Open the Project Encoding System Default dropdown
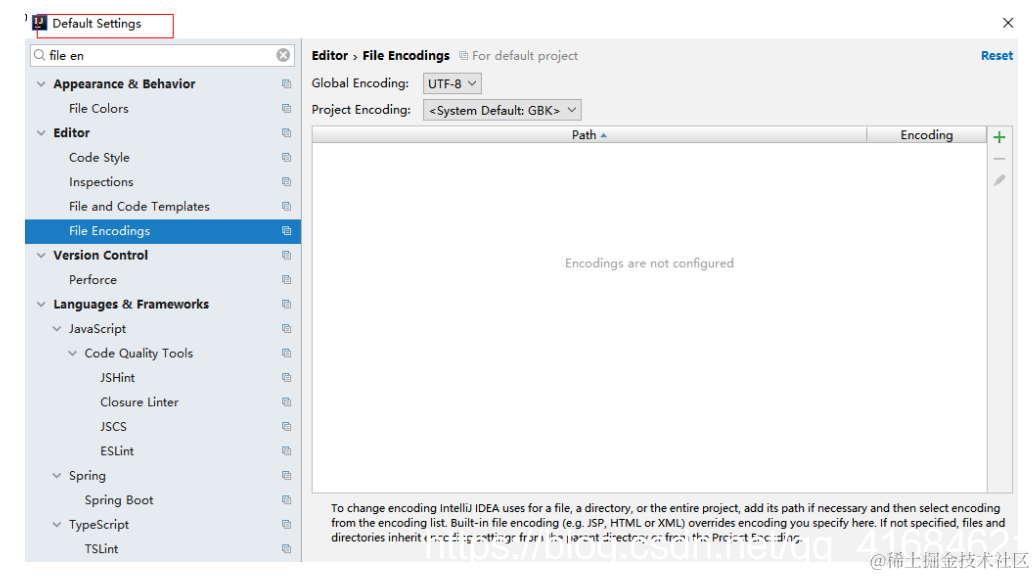1036x577 pixels. [x=502, y=110]
